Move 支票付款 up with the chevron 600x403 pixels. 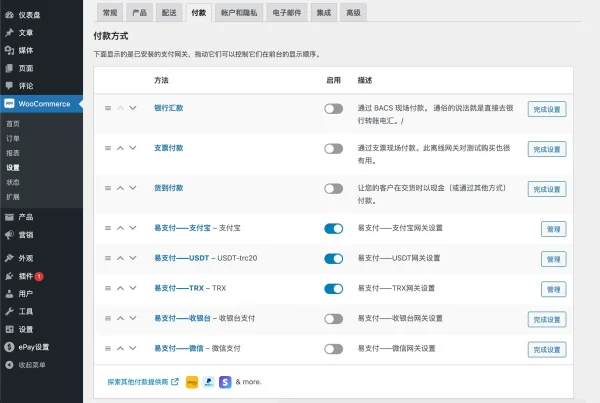121,148
